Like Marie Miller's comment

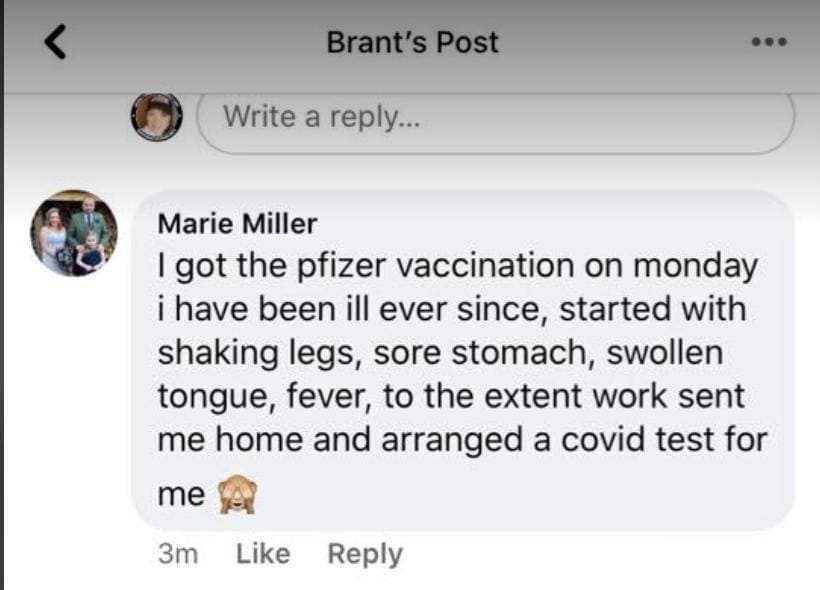[263, 554]
